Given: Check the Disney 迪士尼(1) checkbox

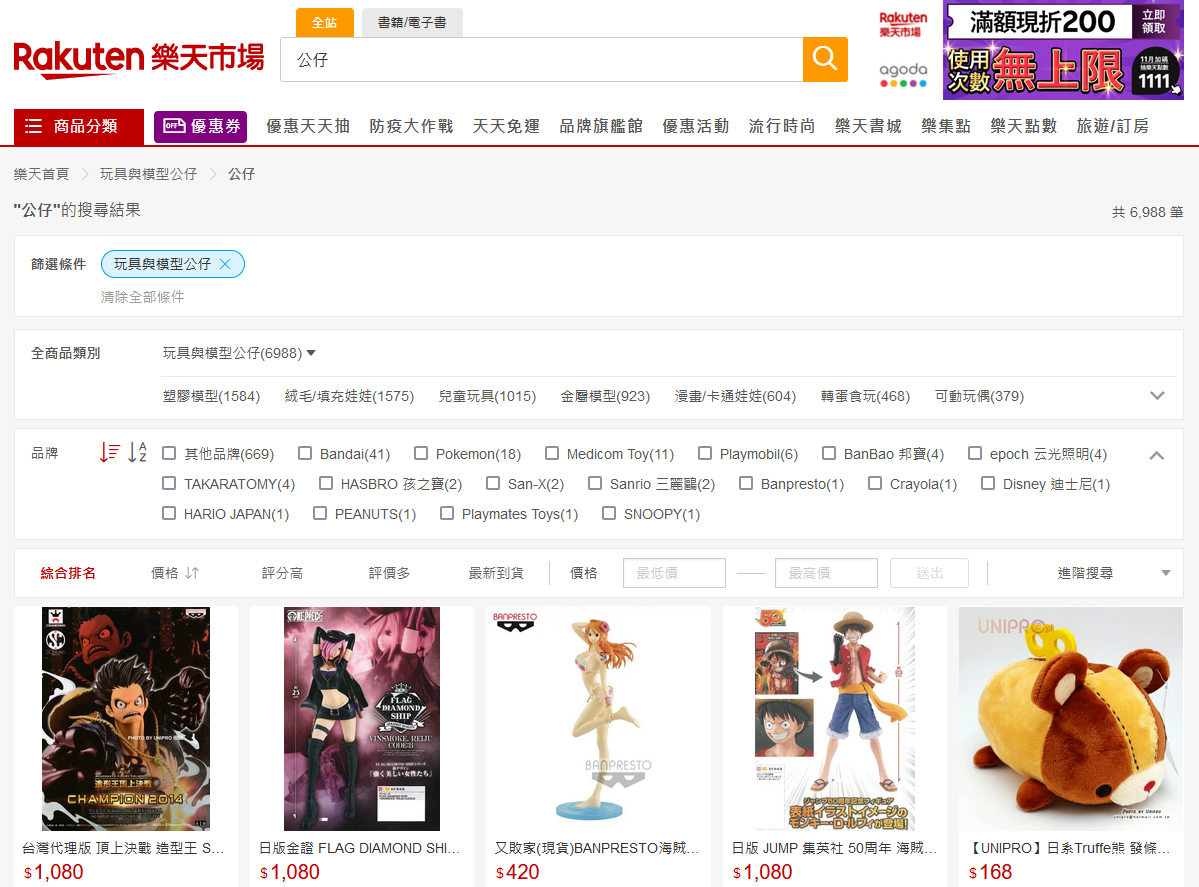Looking at the screenshot, I should point(988,483).
